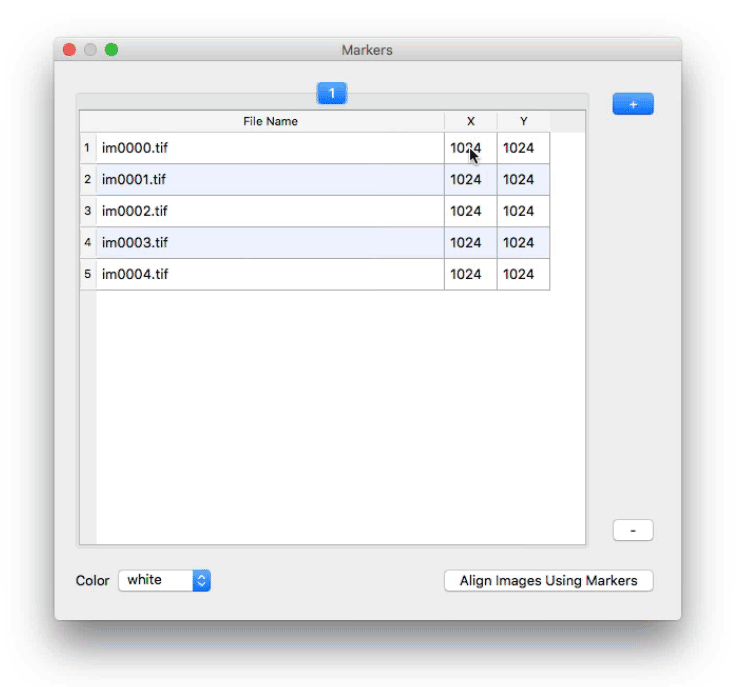Zoom the Markers window with green button
755x687 pixels.
tap(111, 50)
